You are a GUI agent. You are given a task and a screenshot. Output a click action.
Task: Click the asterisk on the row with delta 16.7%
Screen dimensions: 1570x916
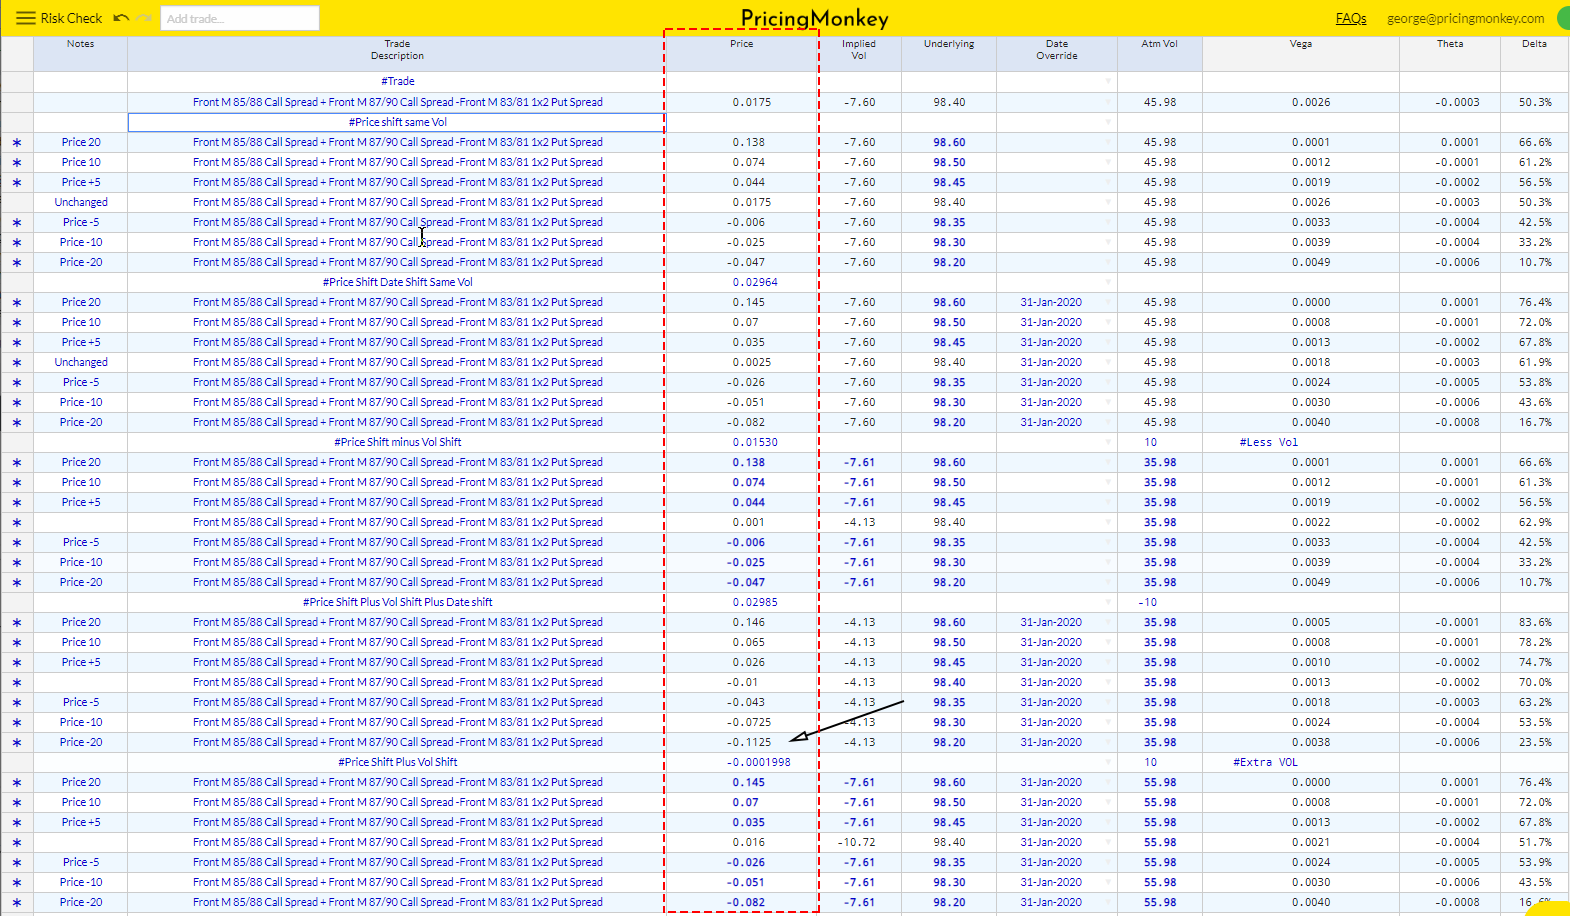coord(17,422)
